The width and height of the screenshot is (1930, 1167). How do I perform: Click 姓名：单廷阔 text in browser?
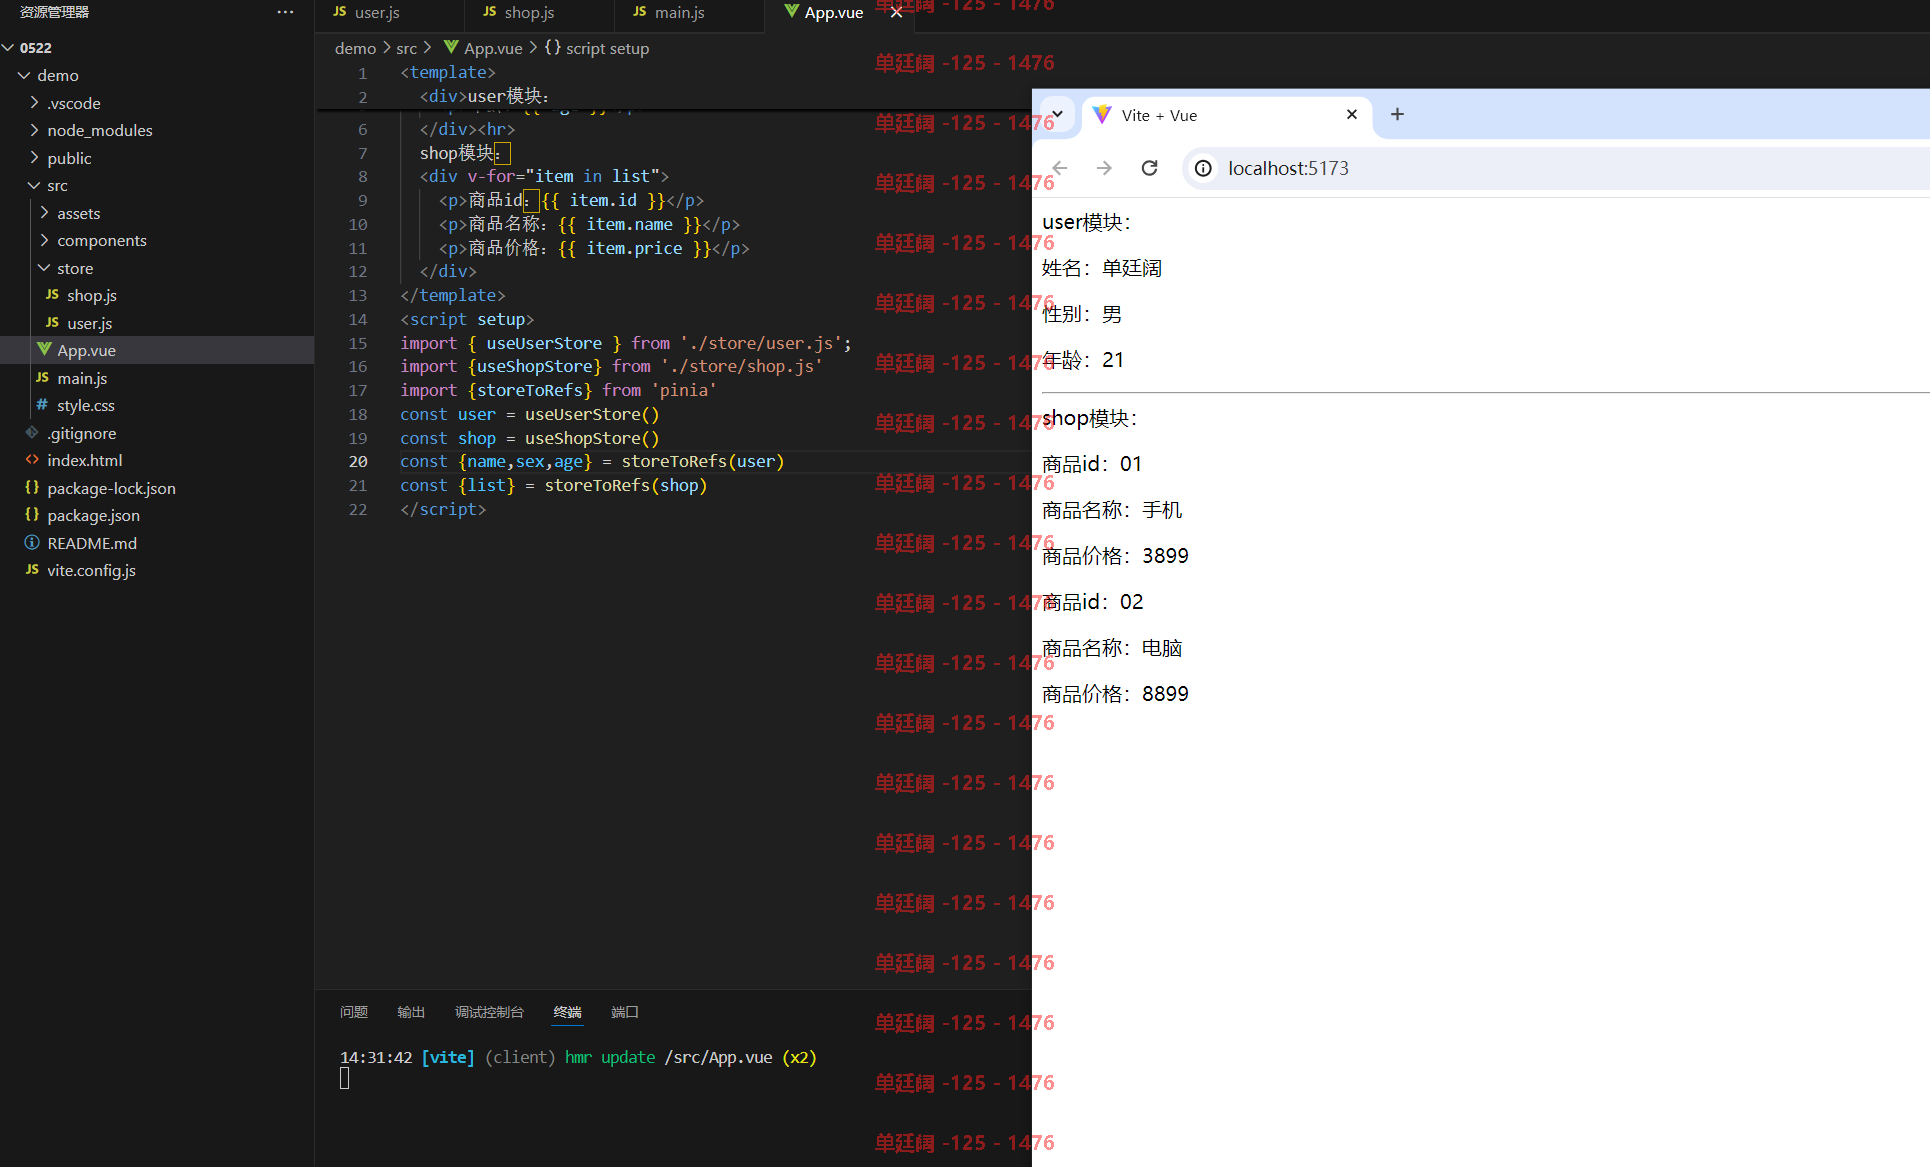1102,268
